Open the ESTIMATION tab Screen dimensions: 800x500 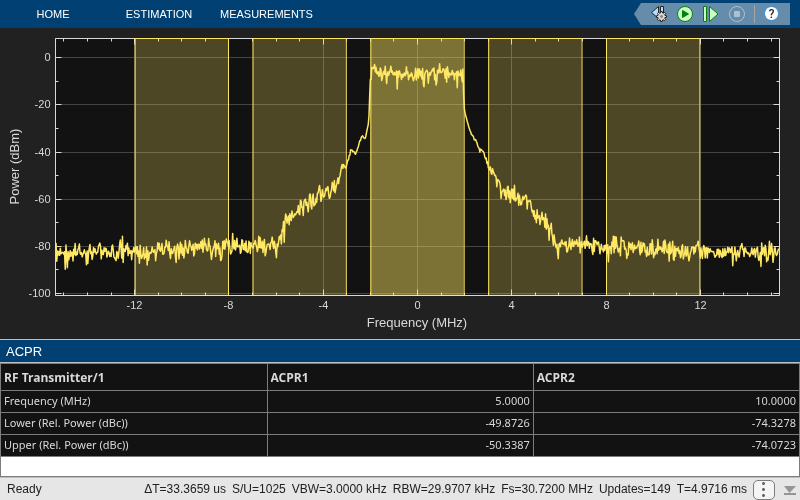point(159,14)
